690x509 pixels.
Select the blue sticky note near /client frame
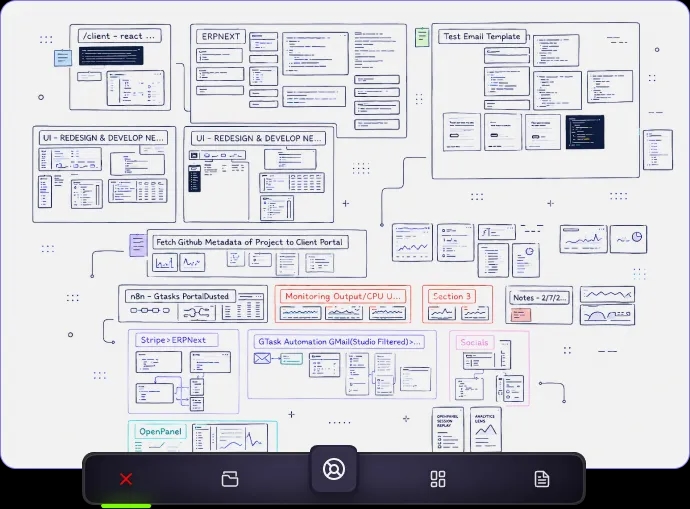(63, 58)
